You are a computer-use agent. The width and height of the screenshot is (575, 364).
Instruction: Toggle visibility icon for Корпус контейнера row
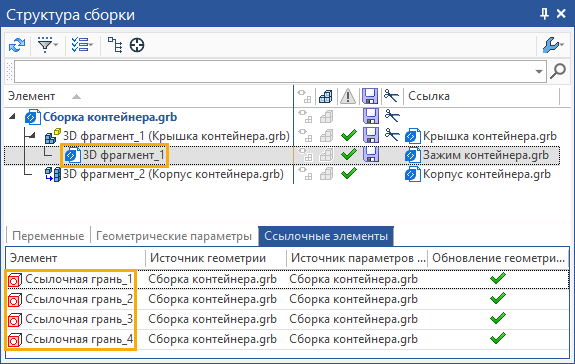pos(304,173)
